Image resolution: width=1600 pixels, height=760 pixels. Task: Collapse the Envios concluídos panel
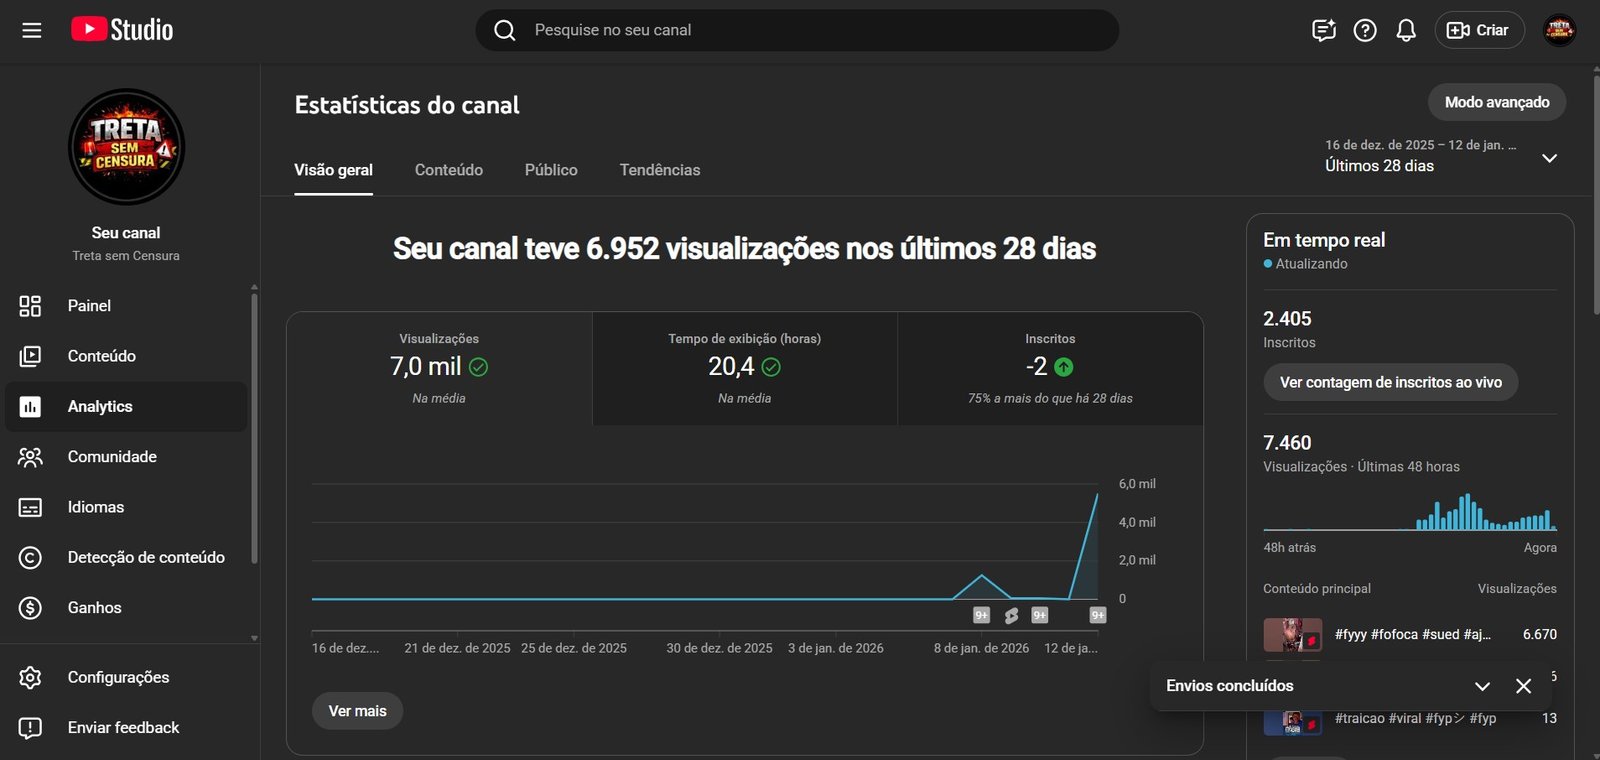point(1482,686)
